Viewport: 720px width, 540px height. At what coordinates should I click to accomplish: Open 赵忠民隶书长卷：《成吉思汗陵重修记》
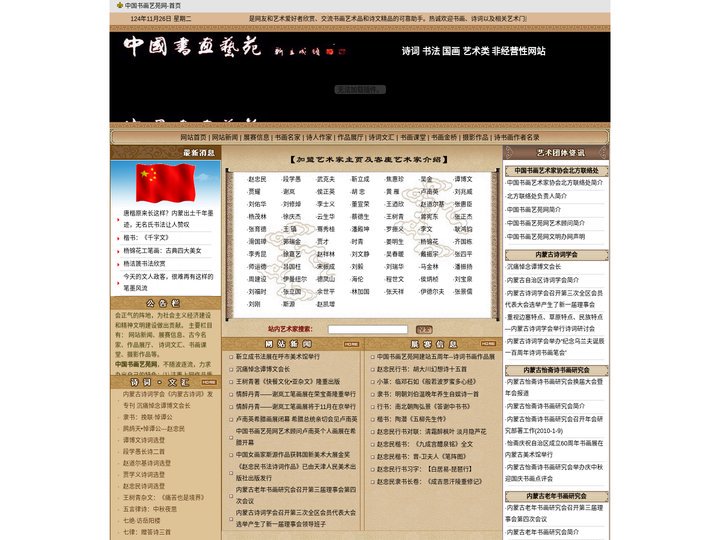pyautogui.click(x=429, y=482)
